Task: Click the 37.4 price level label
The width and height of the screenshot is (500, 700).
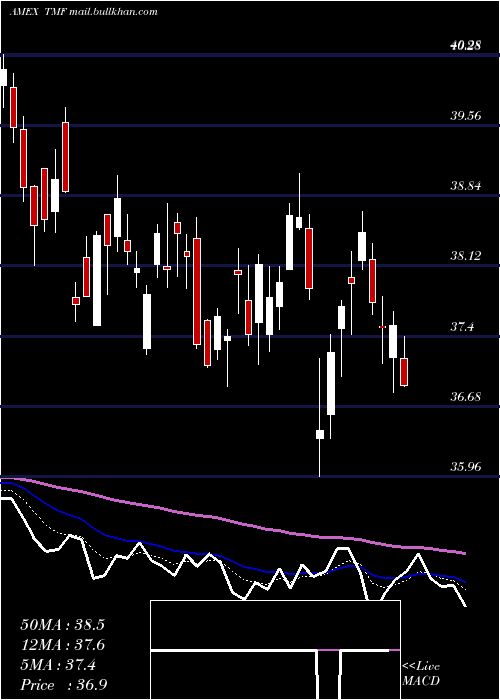Action: (462, 326)
